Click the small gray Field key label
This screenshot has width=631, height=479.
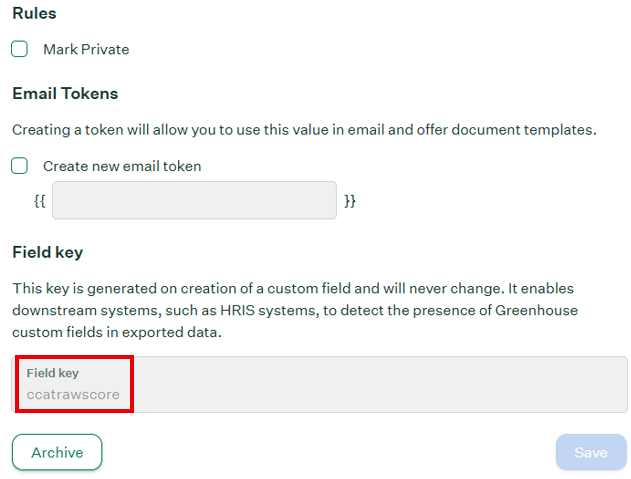(x=52, y=373)
